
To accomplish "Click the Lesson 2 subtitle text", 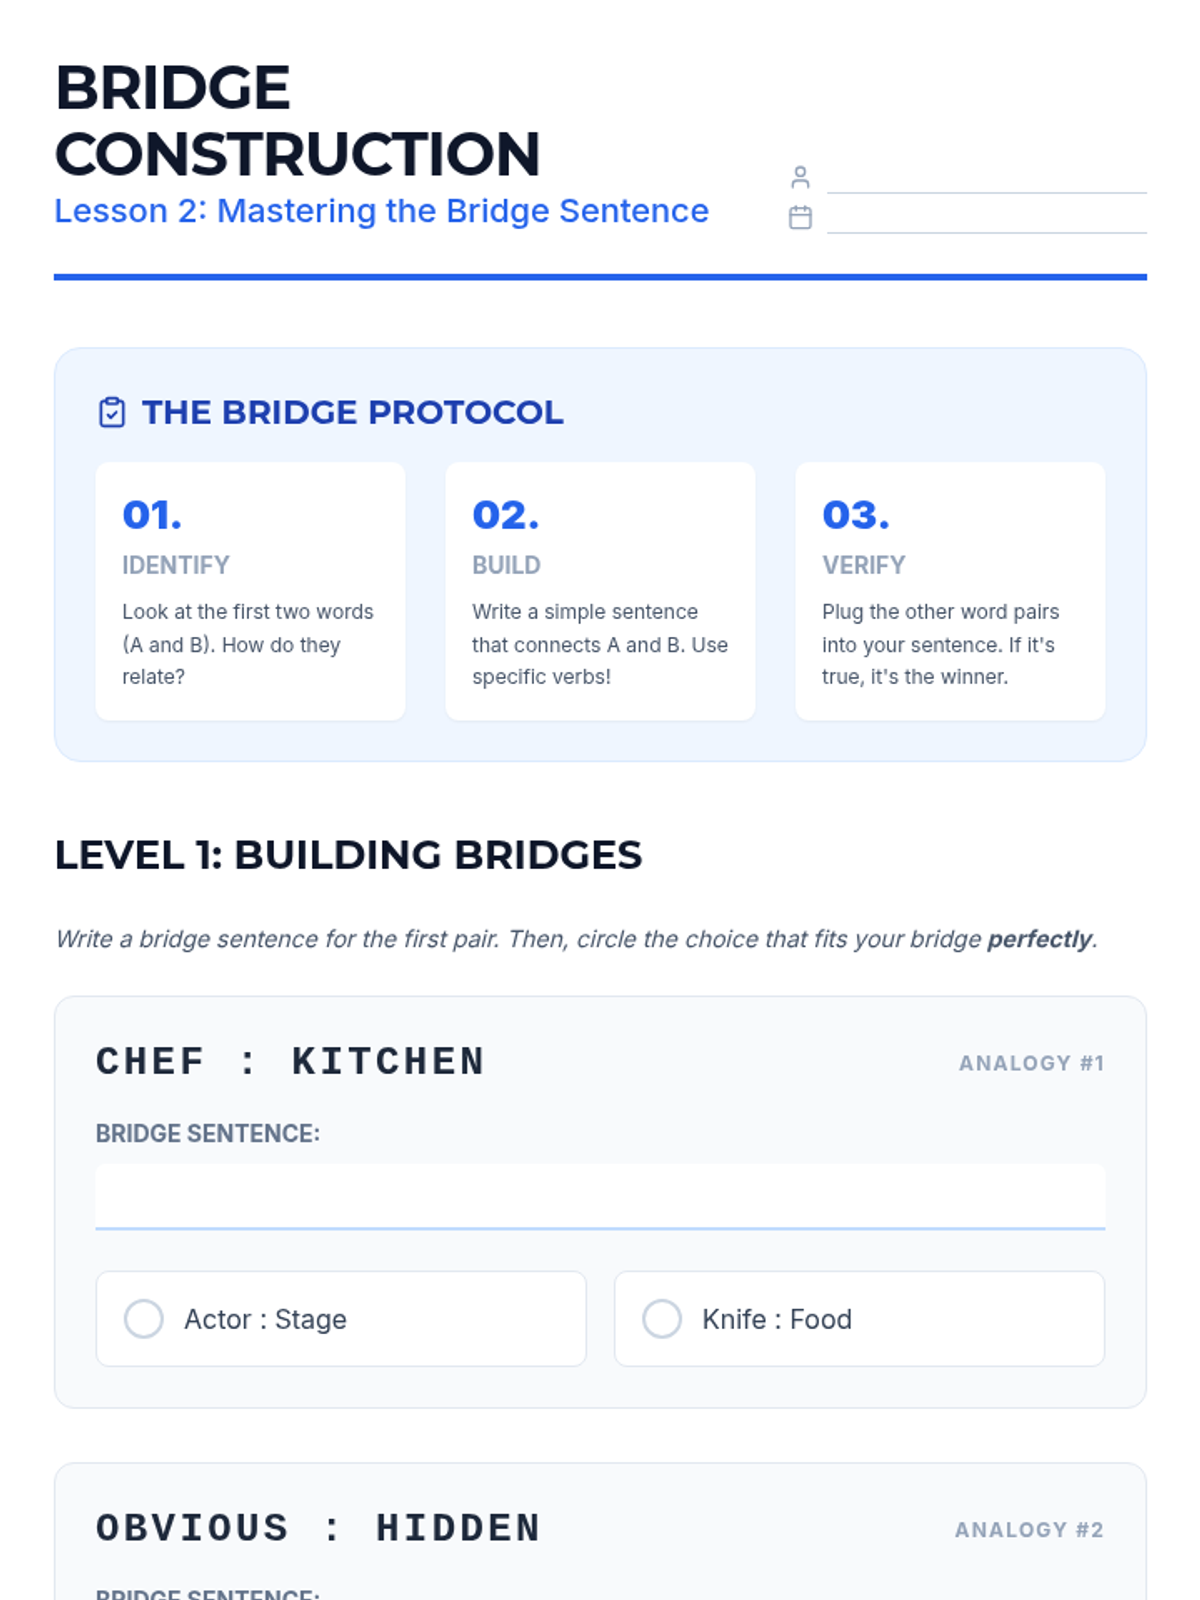I will click(381, 211).
